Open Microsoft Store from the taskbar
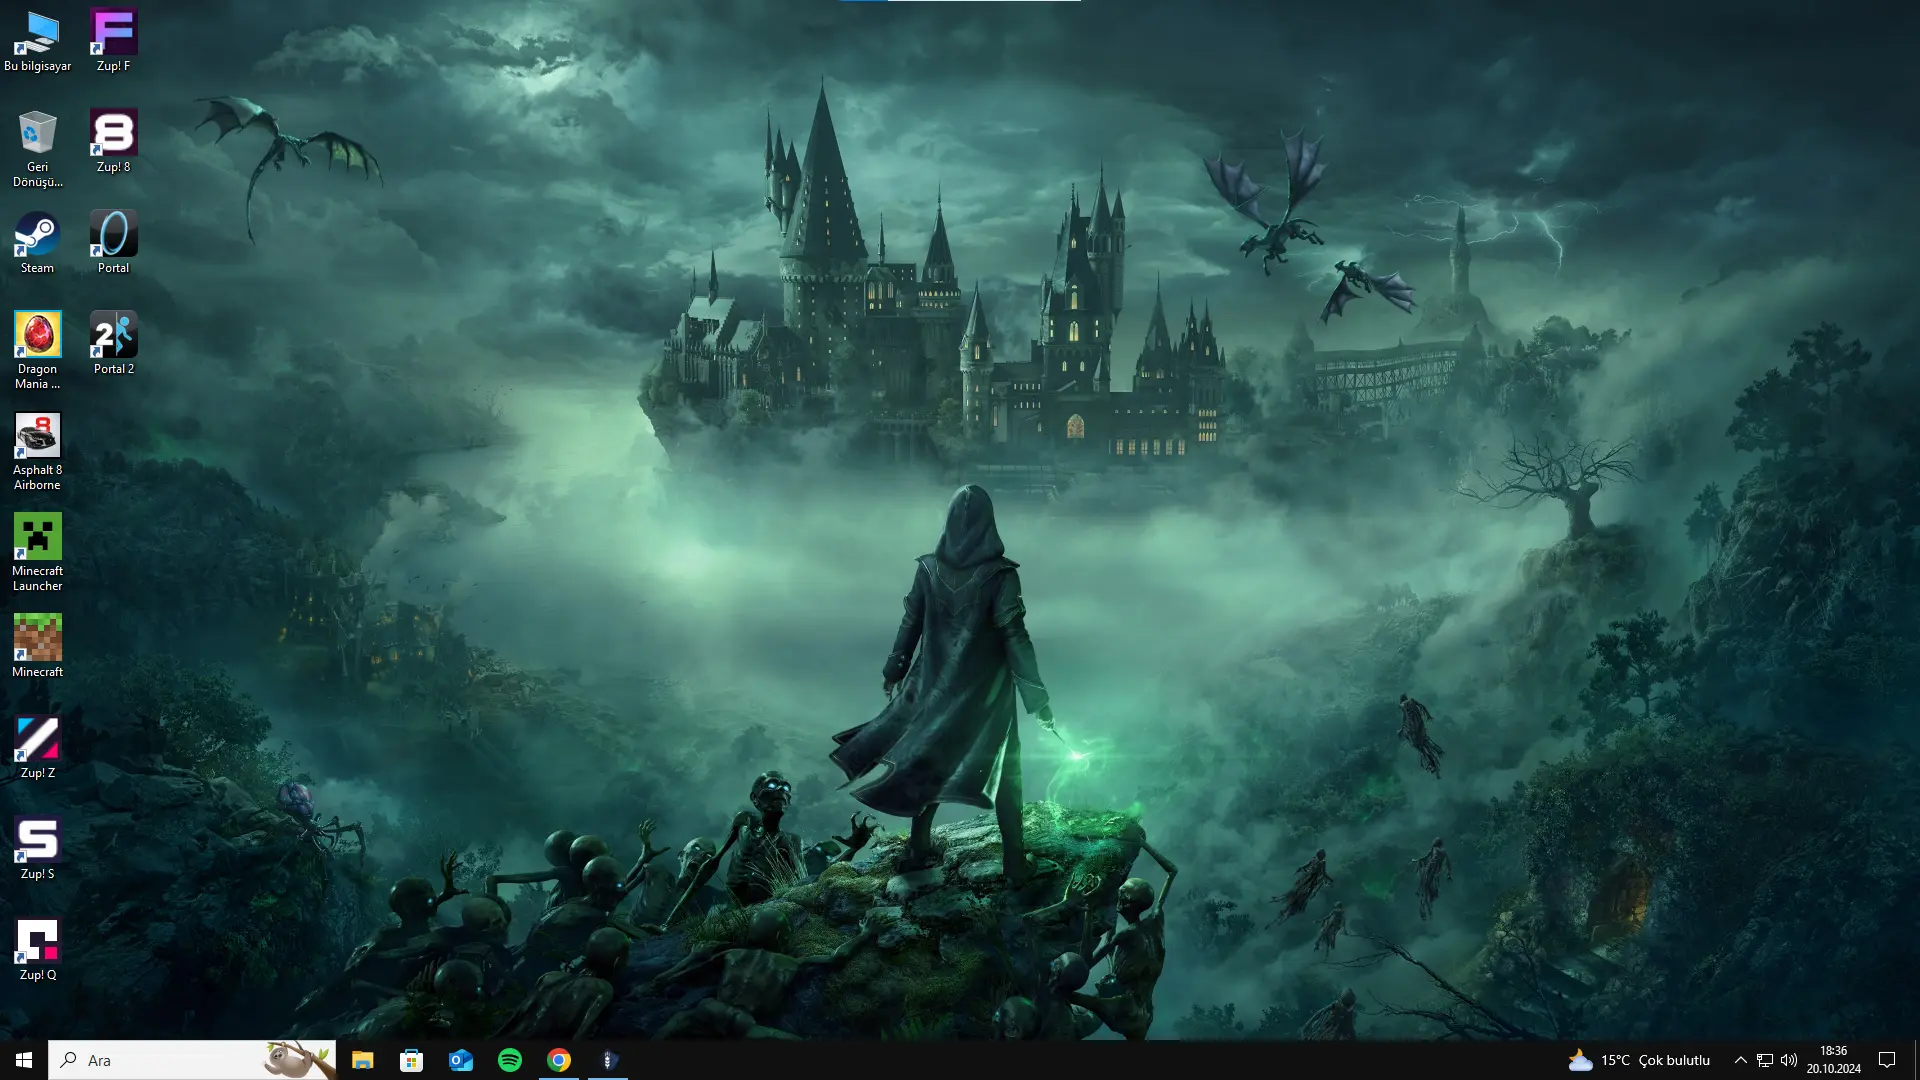The image size is (1920, 1080). [411, 1060]
